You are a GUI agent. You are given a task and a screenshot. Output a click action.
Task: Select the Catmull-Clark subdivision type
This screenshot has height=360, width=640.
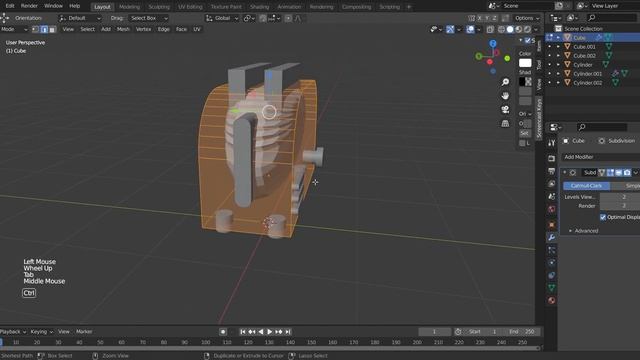click(587, 186)
